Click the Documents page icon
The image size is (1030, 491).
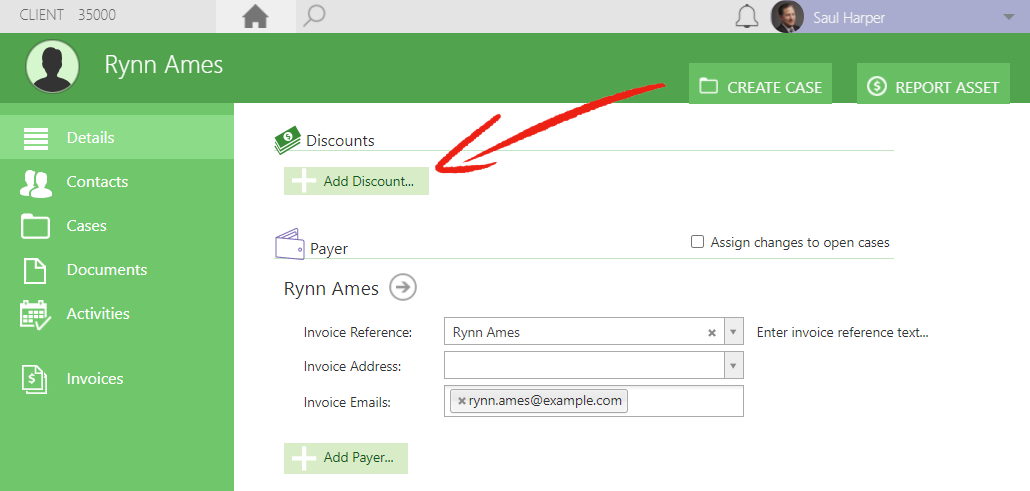[35, 271]
